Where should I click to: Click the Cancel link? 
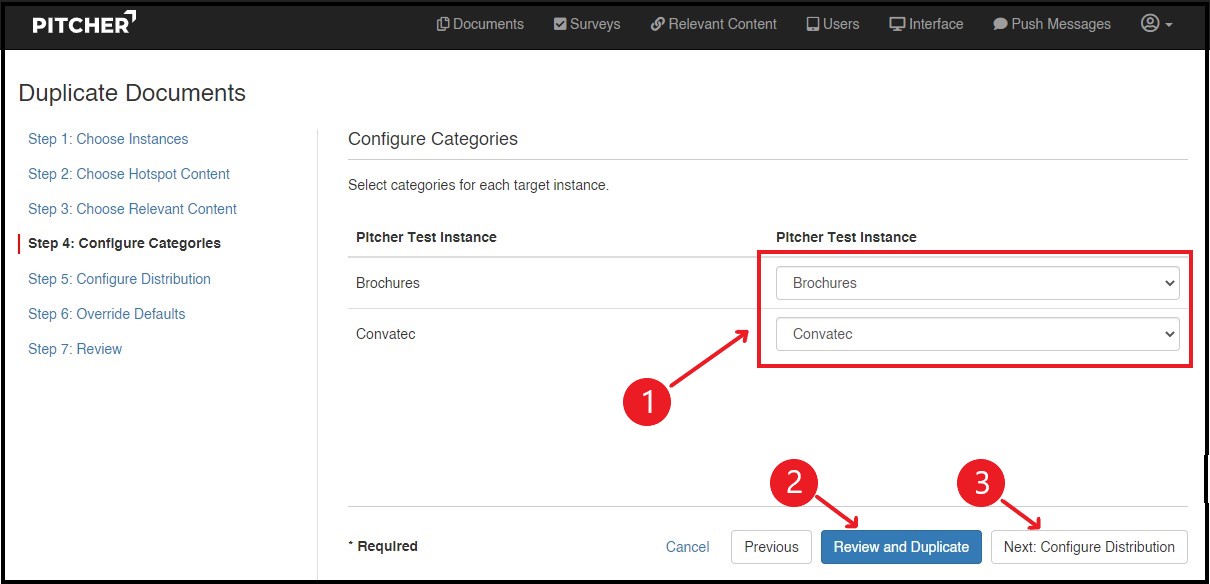click(687, 547)
